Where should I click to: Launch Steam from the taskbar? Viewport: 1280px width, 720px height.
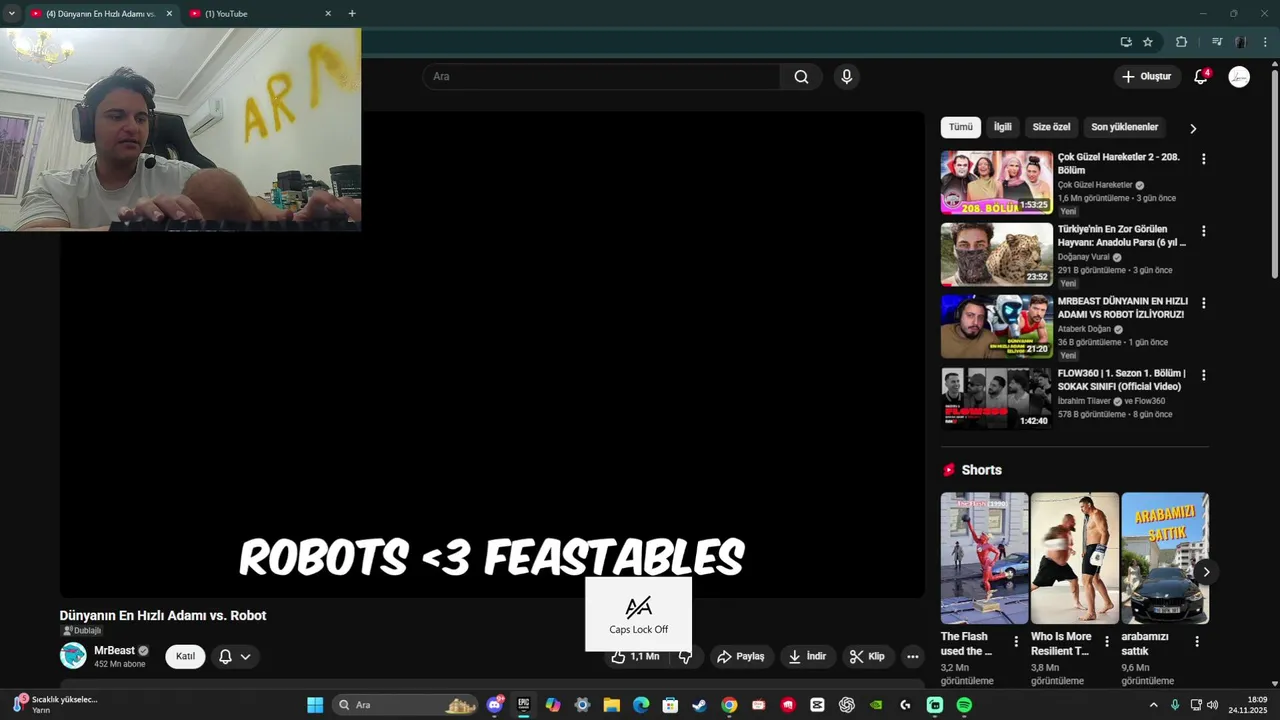click(x=699, y=705)
